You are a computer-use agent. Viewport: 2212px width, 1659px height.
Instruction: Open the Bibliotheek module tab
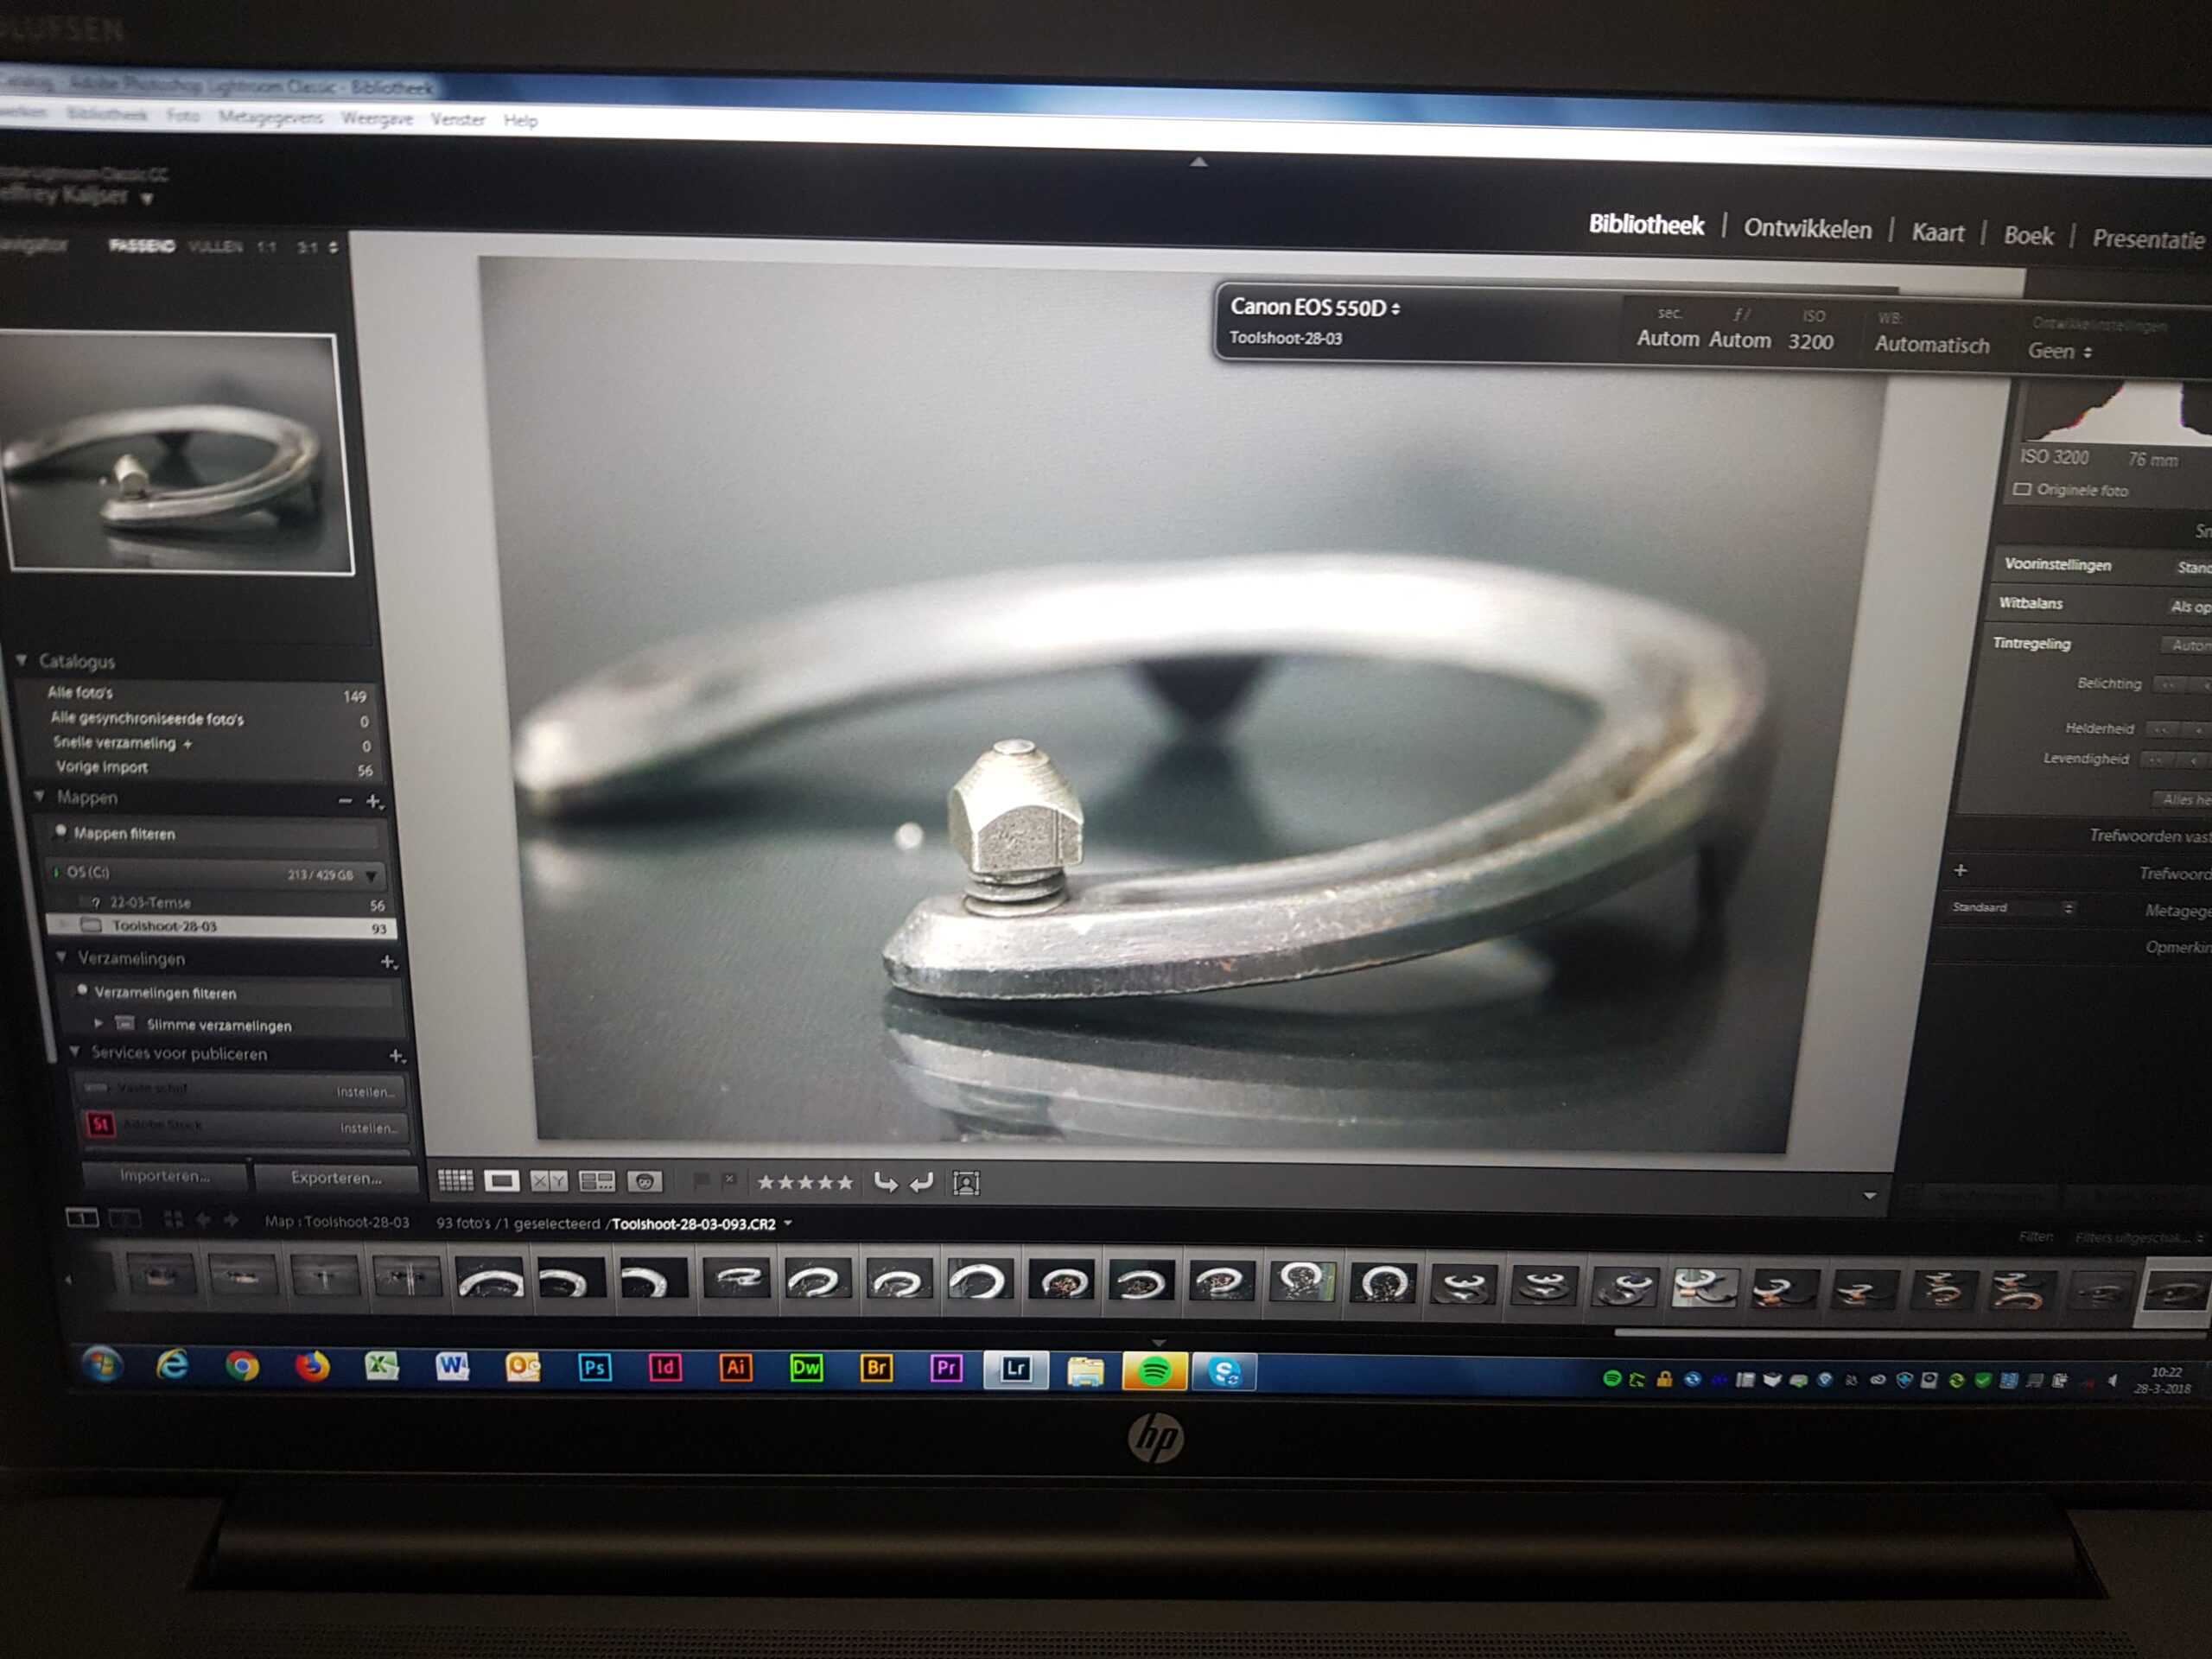coord(1646,224)
